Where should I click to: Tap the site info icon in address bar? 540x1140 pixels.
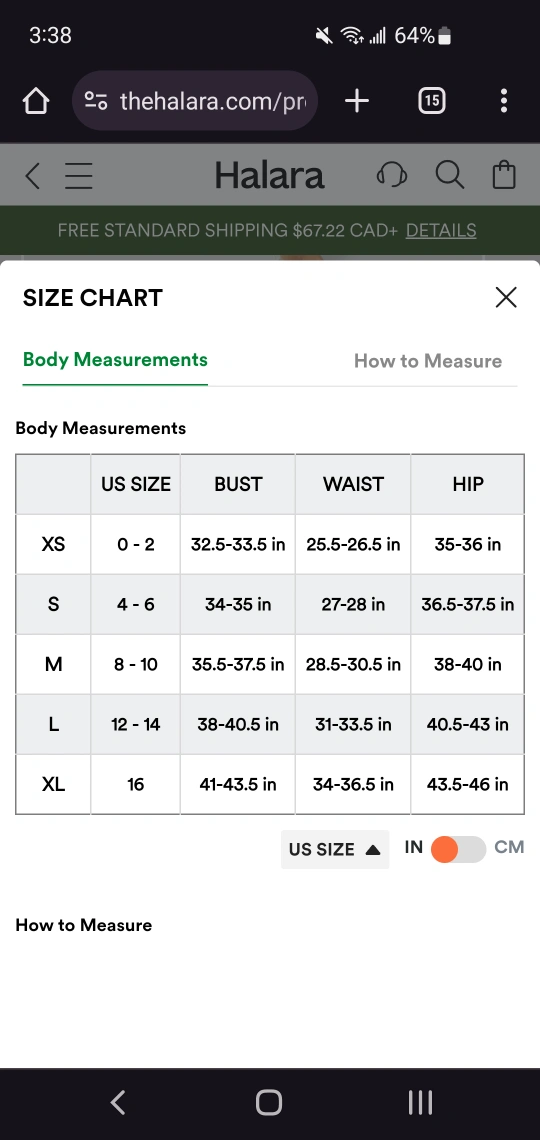[96, 101]
